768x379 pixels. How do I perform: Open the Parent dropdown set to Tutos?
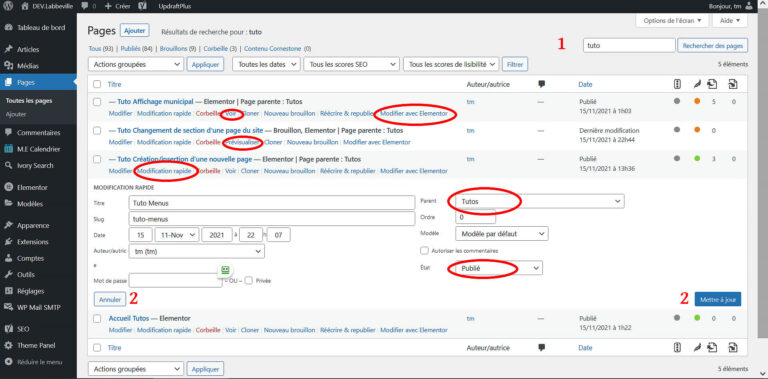[540, 201]
